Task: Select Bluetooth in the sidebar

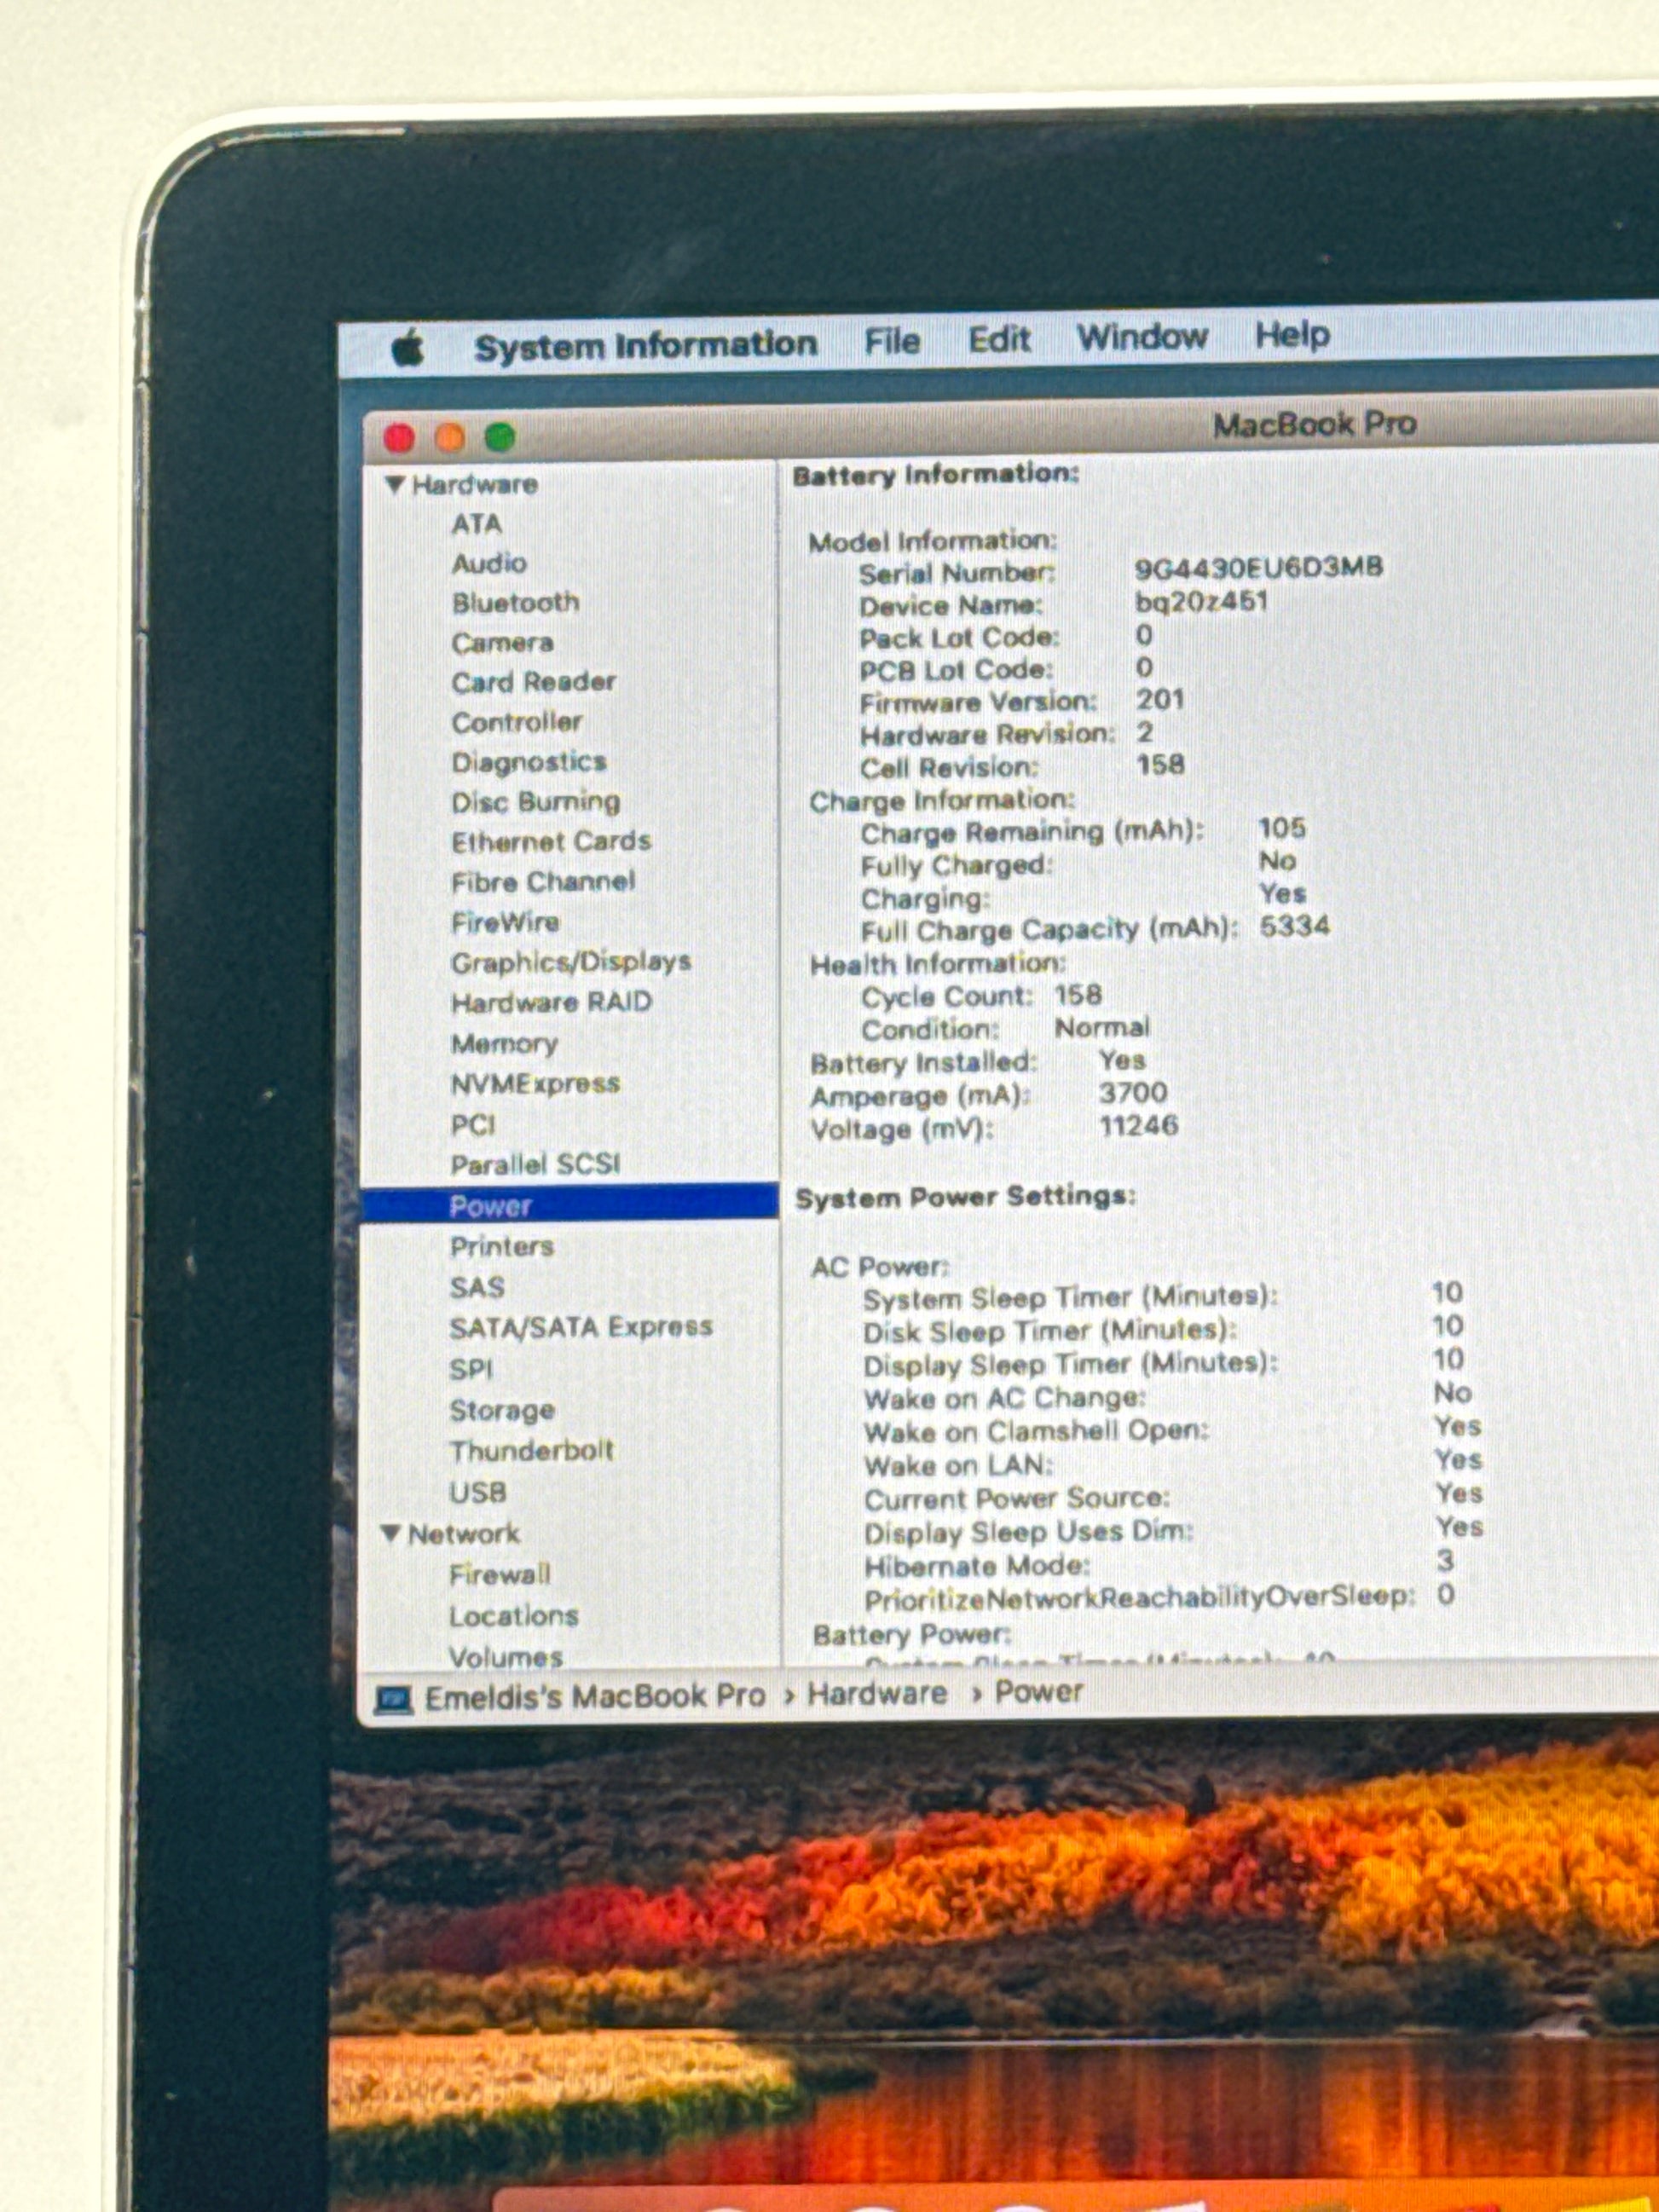Action: pyautogui.click(x=515, y=603)
